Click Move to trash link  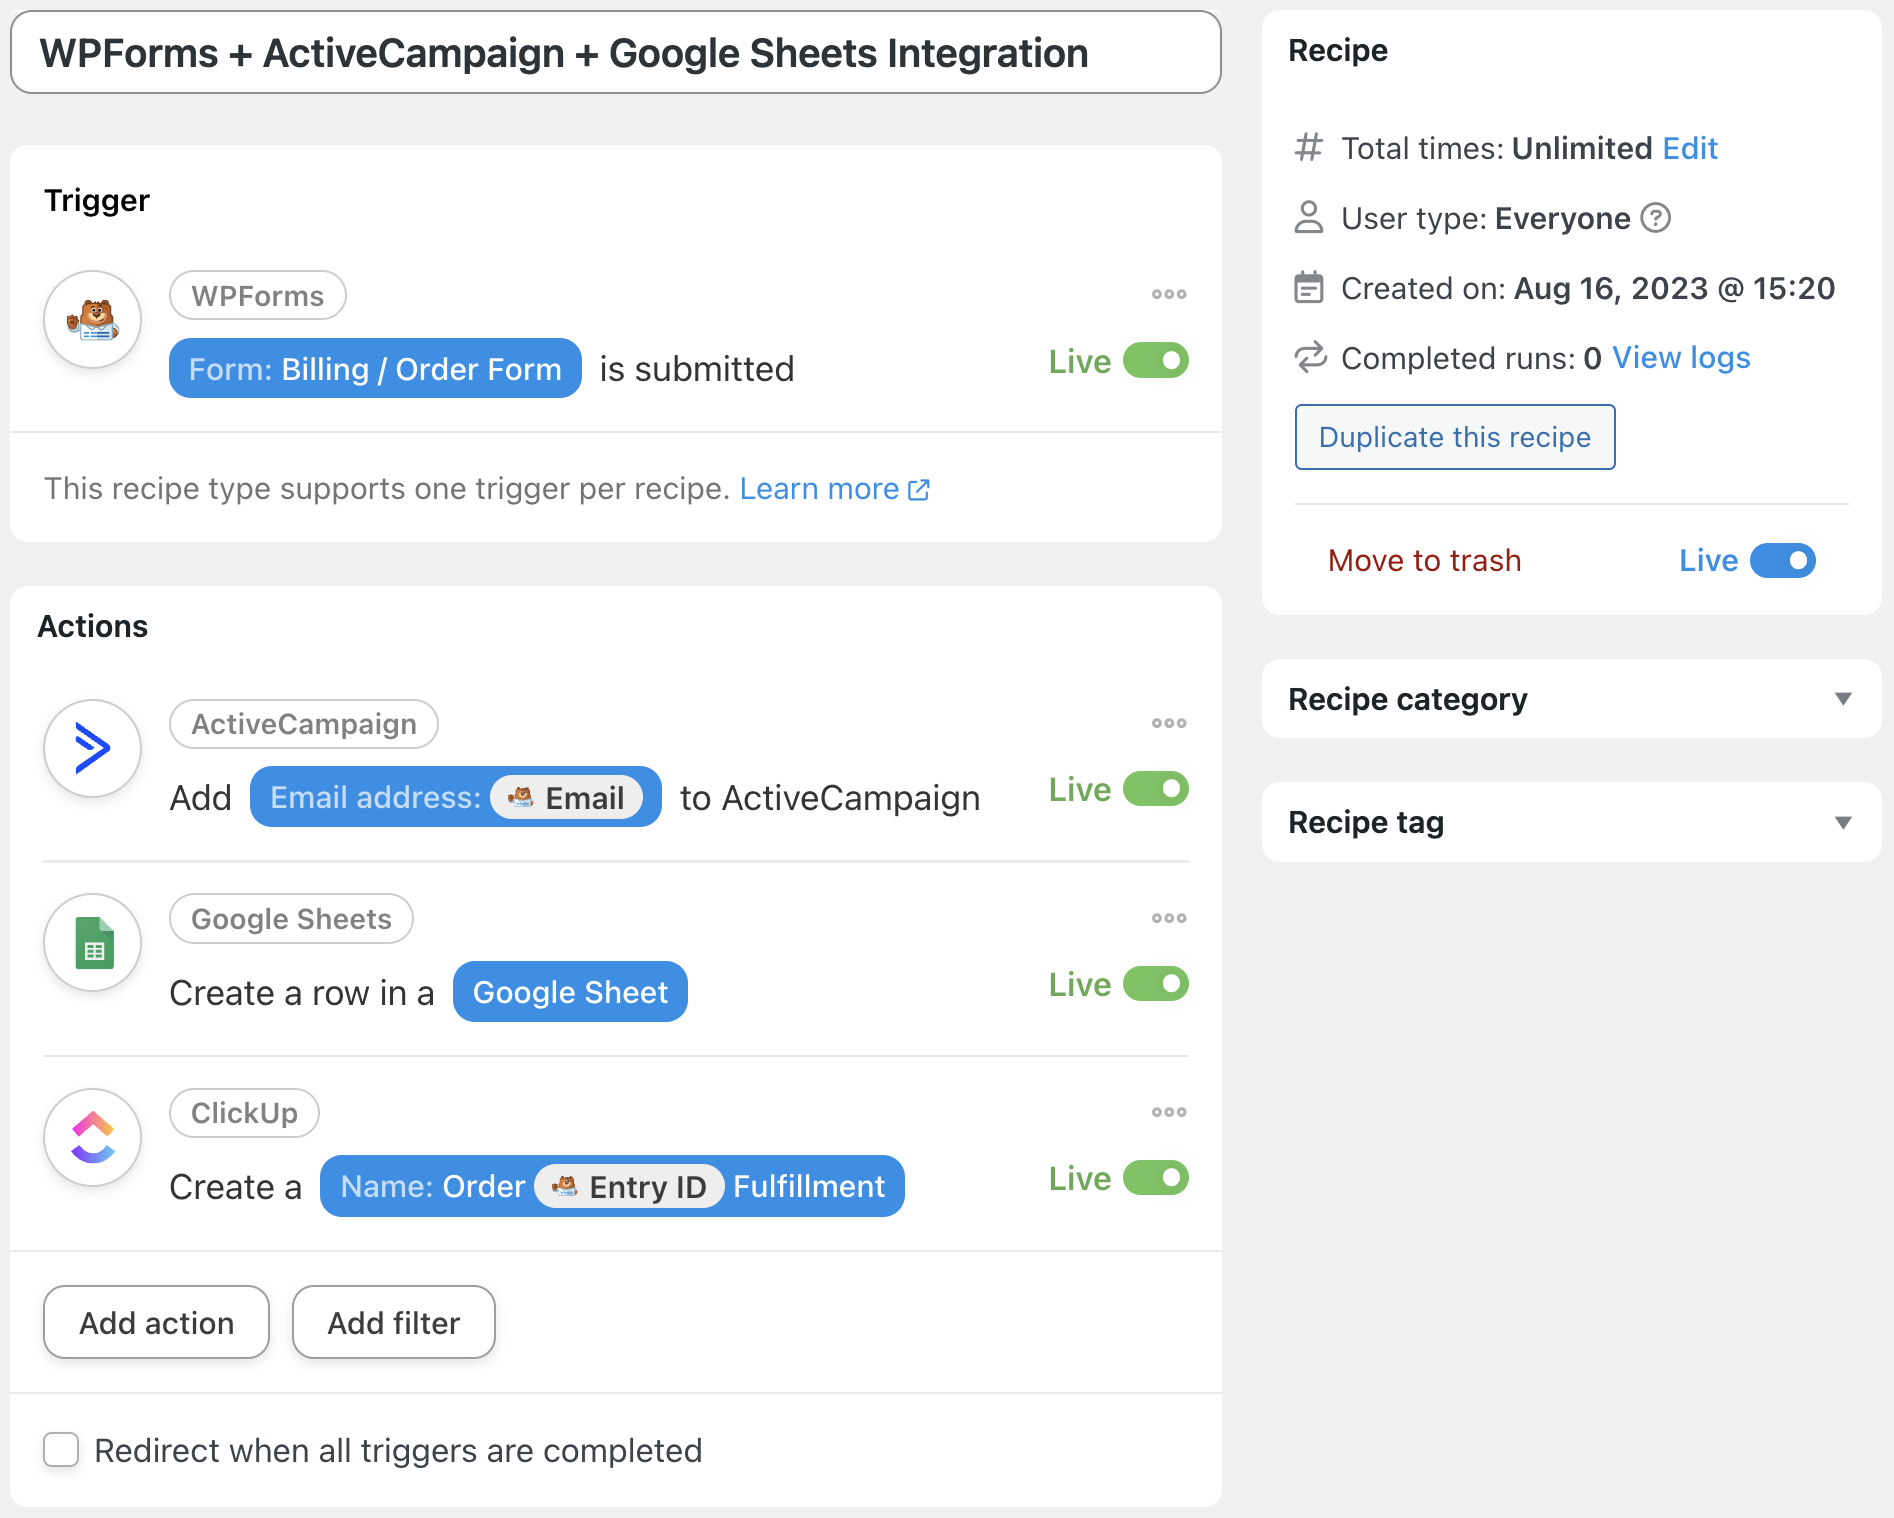[1425, 561]
